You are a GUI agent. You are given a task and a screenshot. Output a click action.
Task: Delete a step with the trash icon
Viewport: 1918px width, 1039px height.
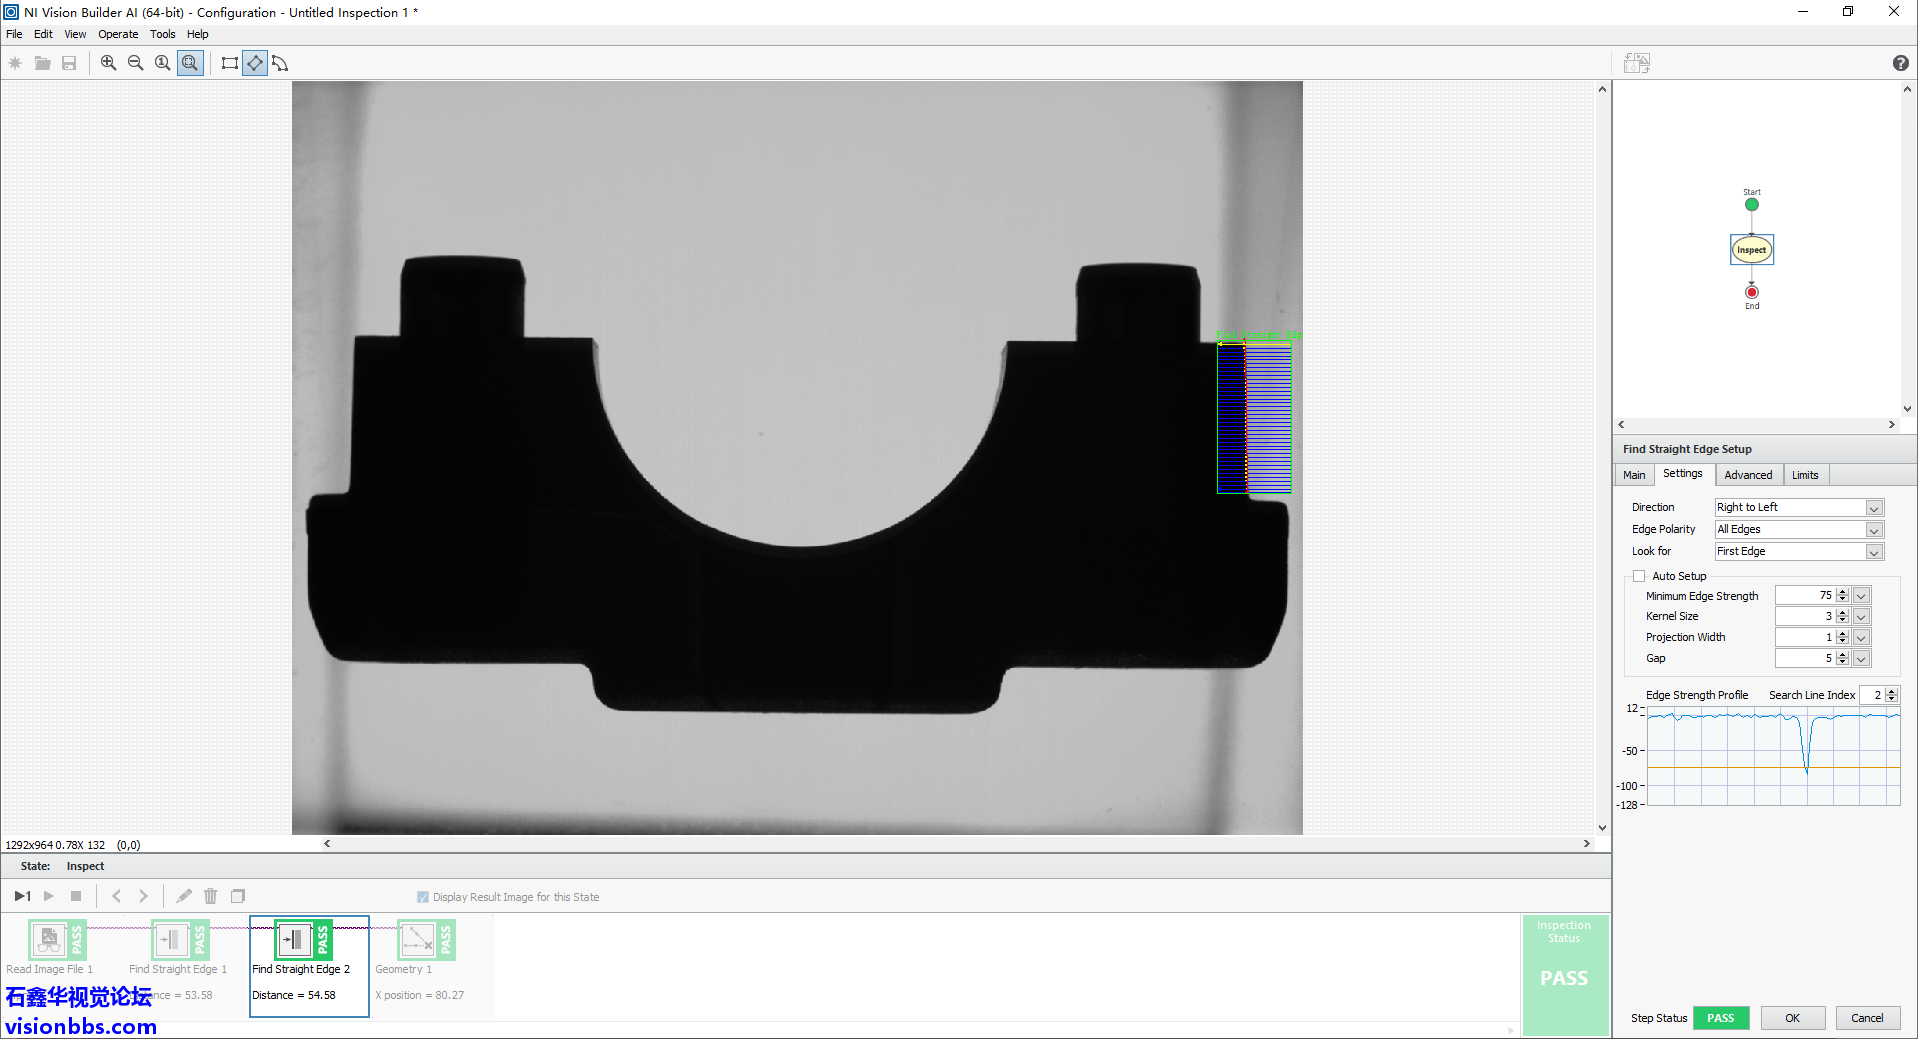[x=210, y=896]
